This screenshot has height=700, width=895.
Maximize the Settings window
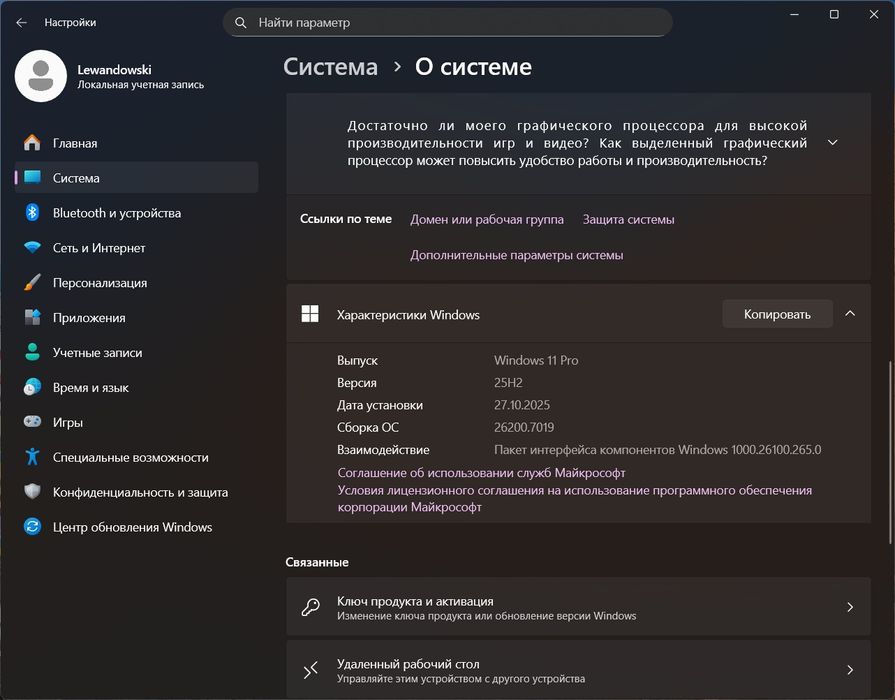coord(834,14)
